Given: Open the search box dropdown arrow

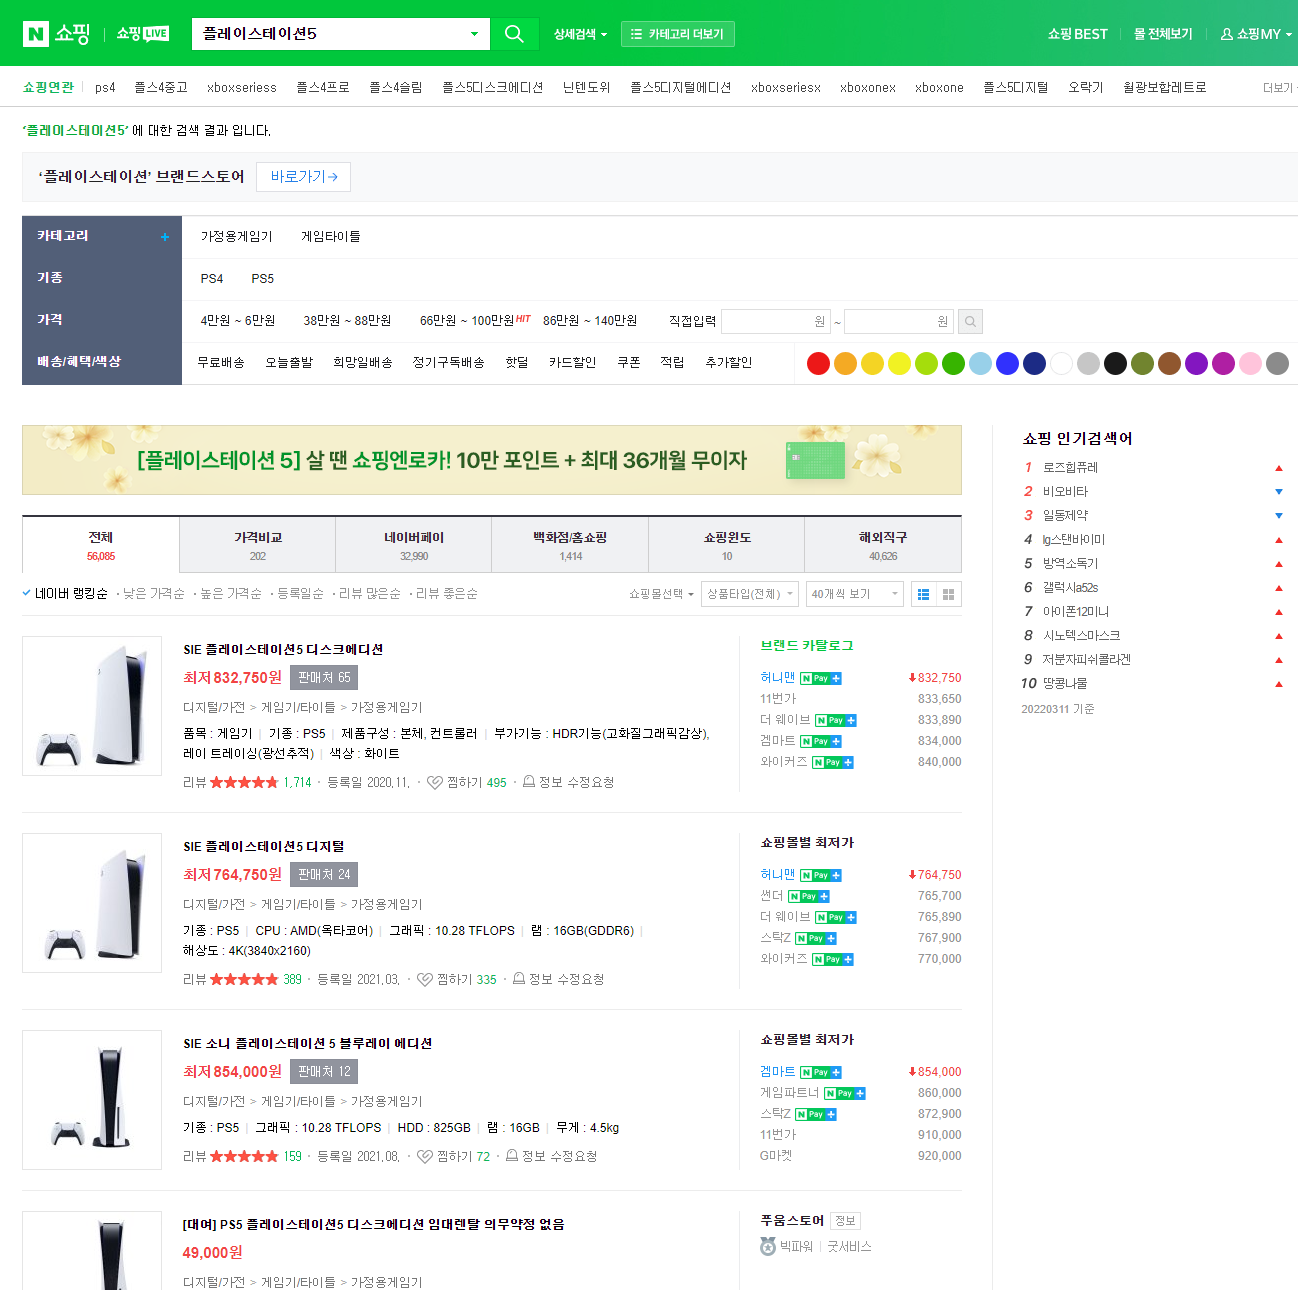Looking at the screenshot, I should click(474, 34).
